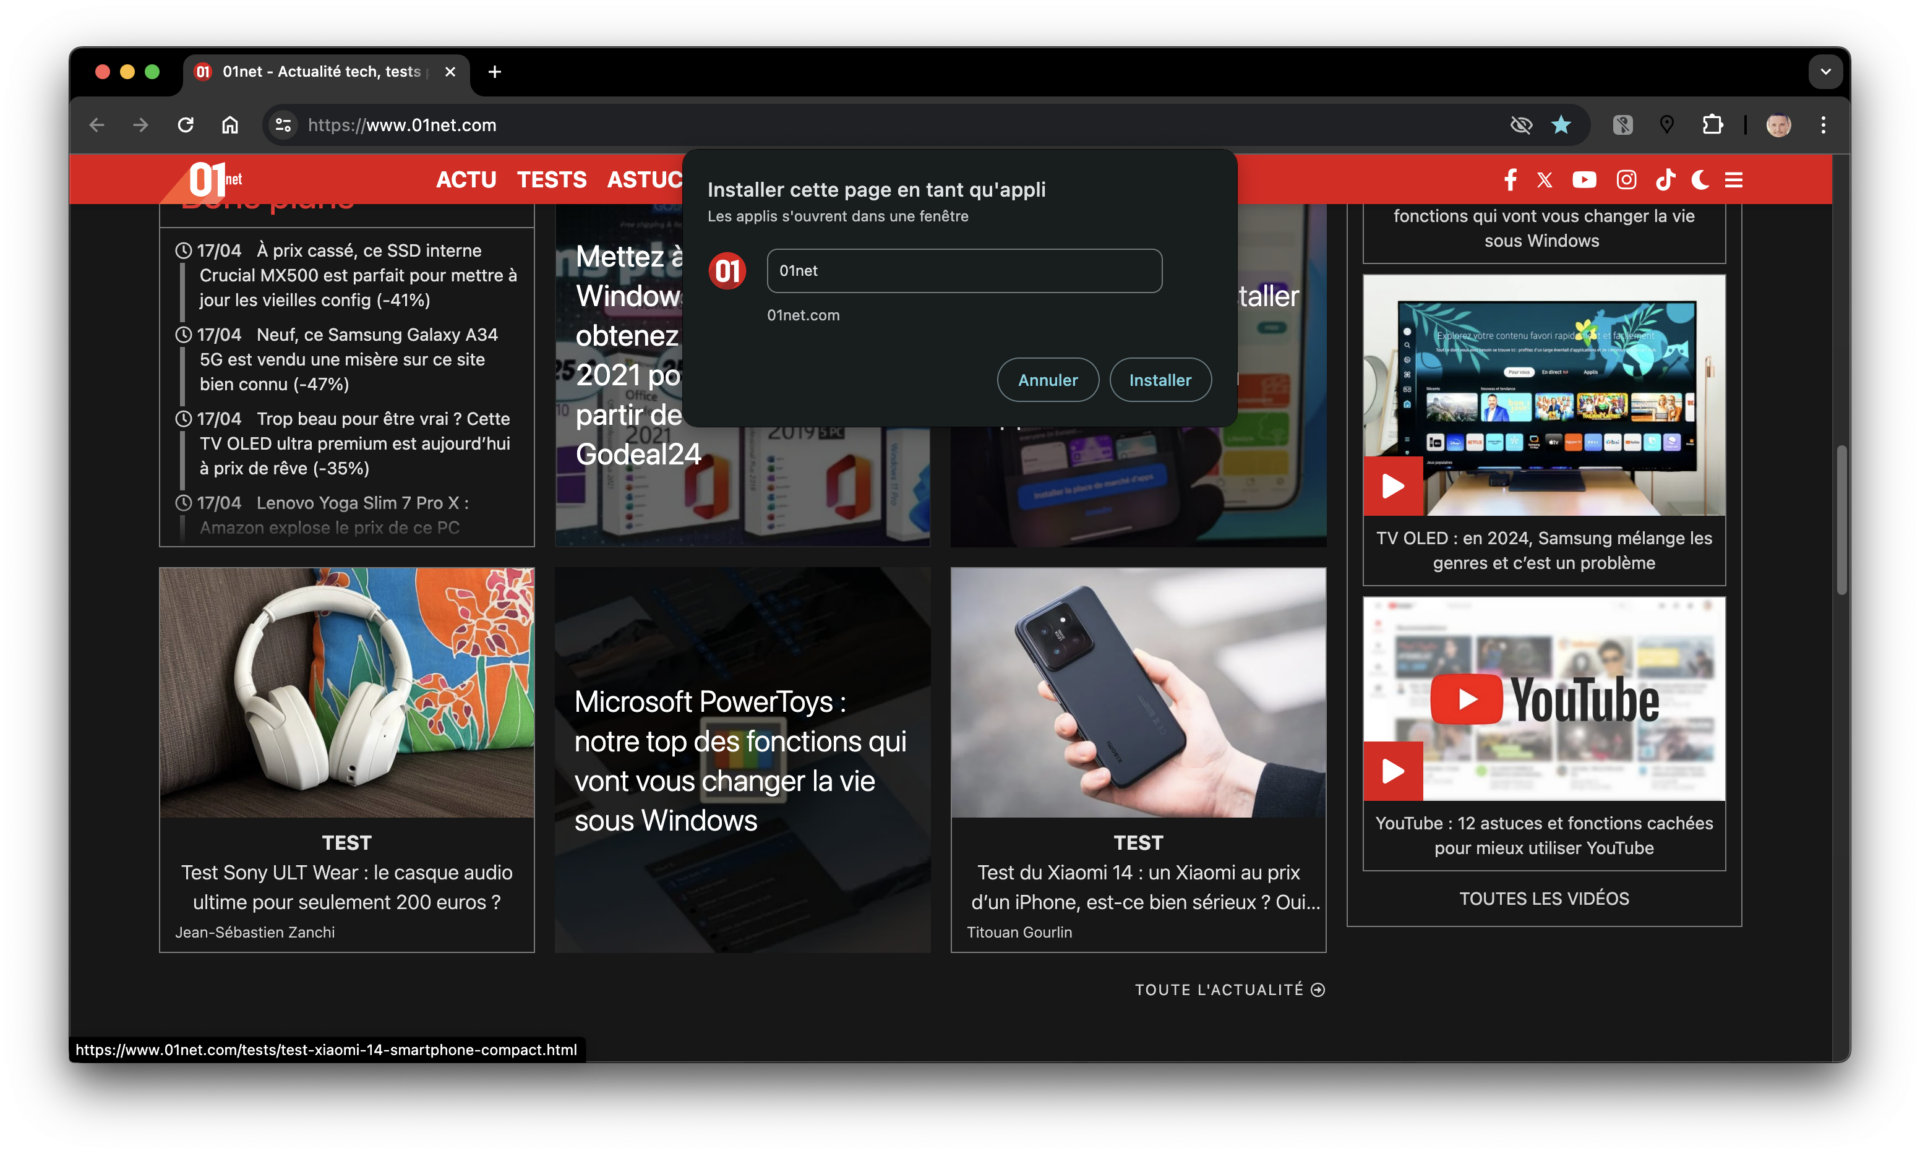
Task: Expand the tab search chevron
Action: [1825, 72]
